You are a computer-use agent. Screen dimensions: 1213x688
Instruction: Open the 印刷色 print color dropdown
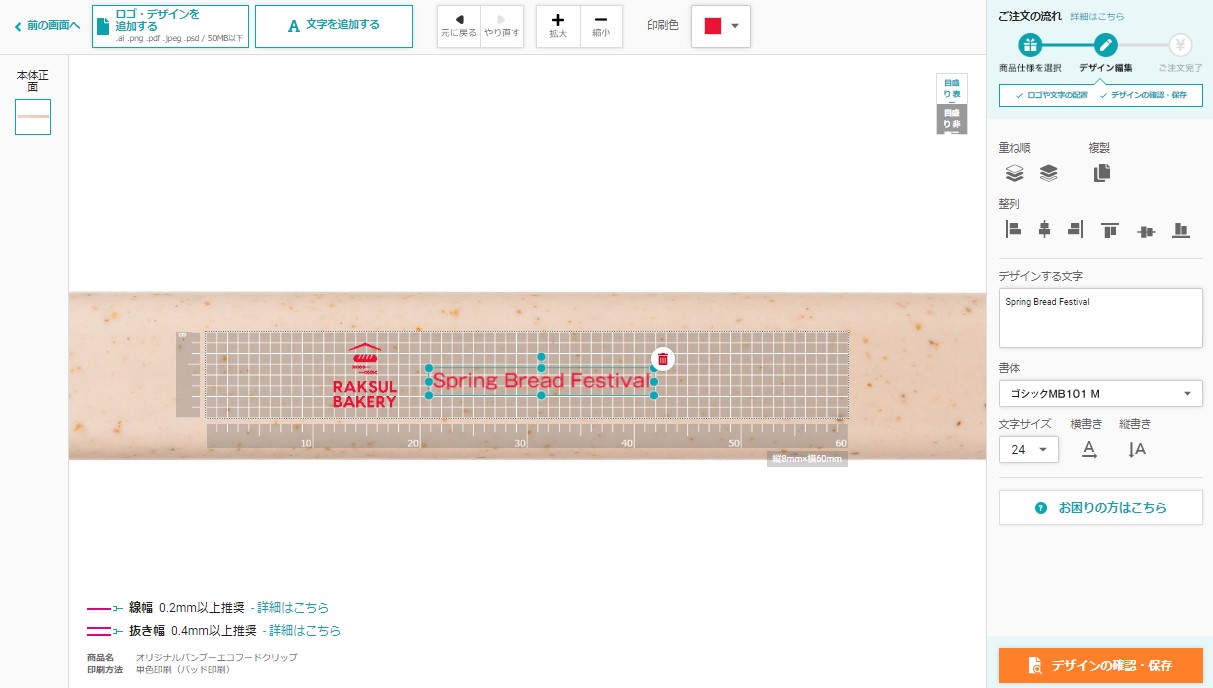coord(721,26)
